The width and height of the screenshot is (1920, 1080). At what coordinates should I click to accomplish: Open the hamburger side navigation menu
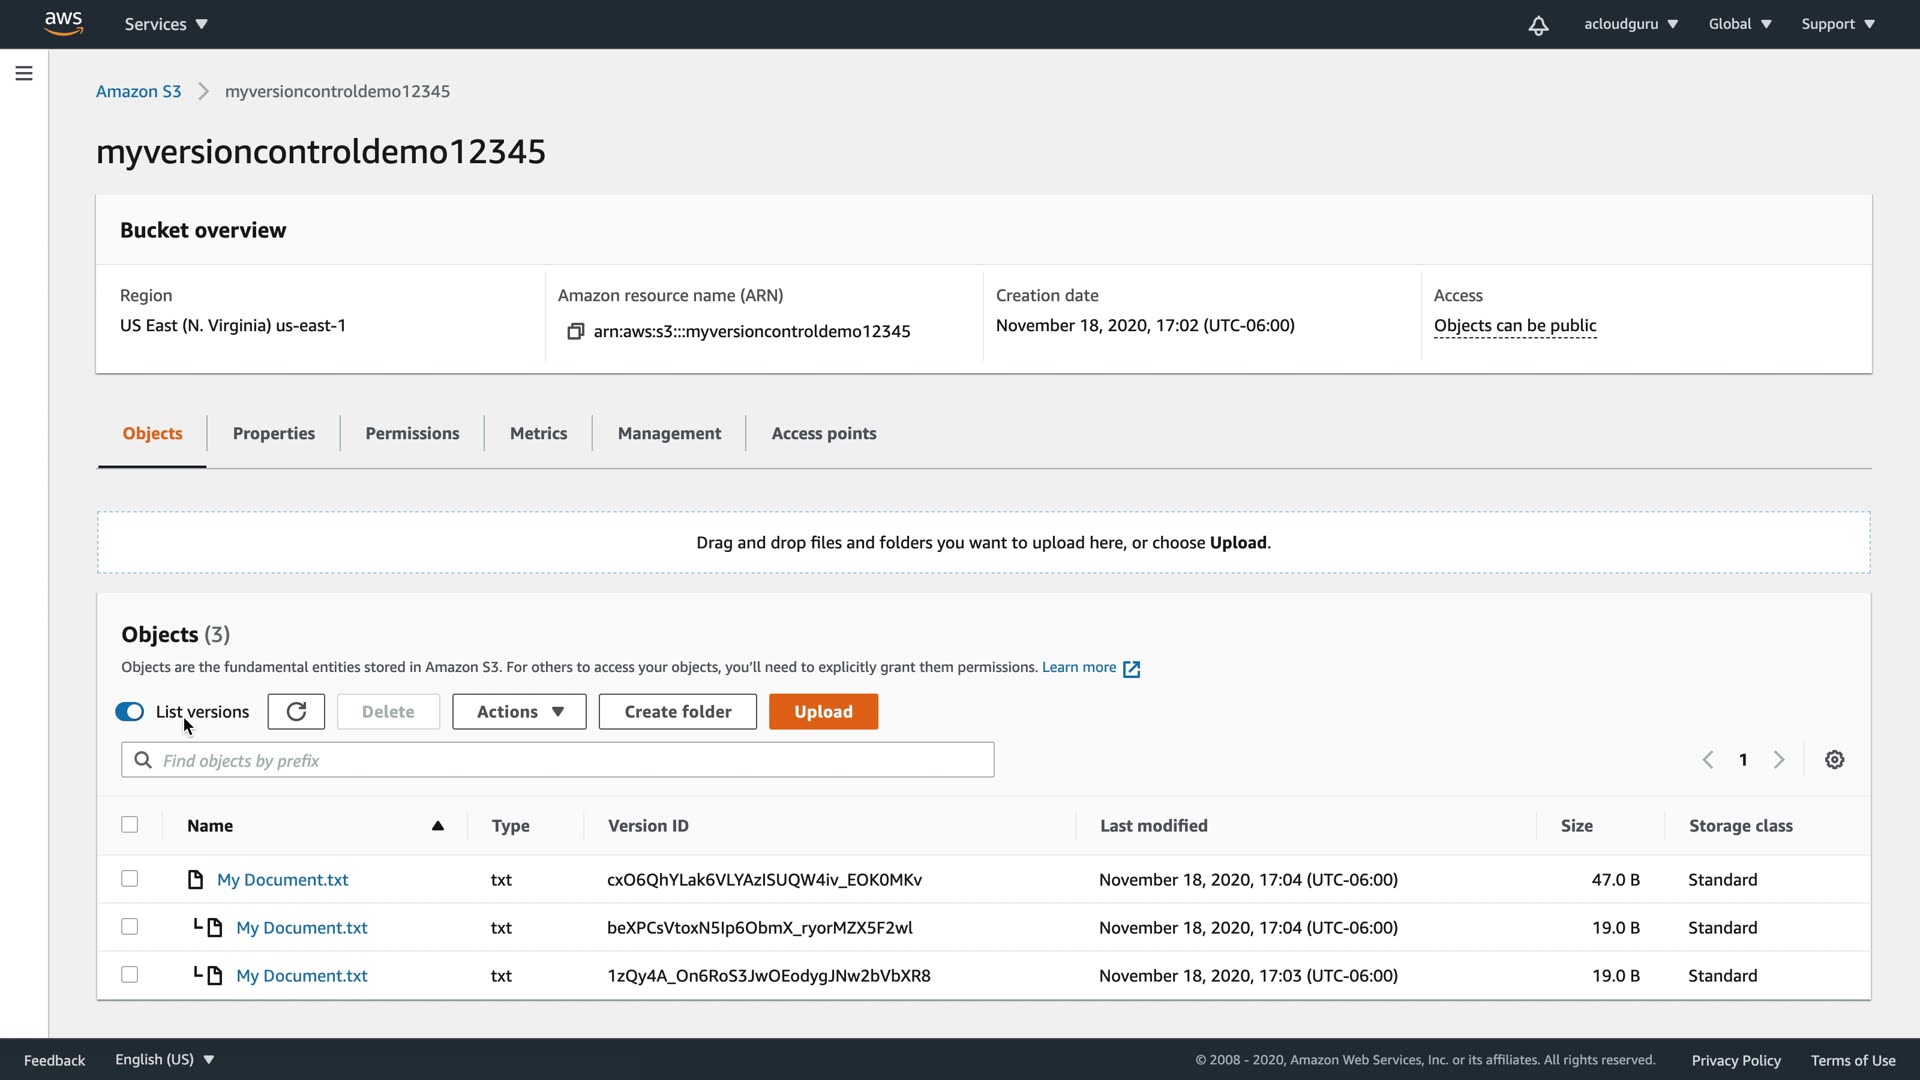tap(24, 73)
